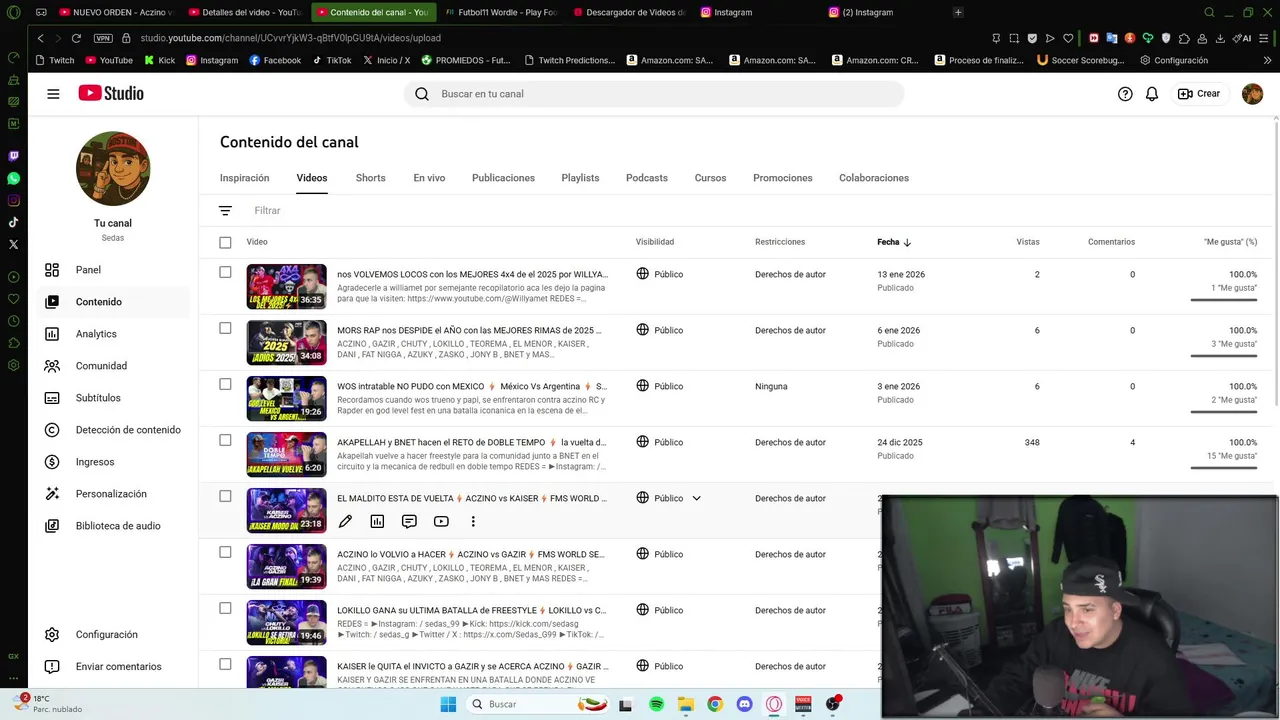Open the Instagram bookmark
Screen dimensions: 1280x720
click(x=211, y=60)
